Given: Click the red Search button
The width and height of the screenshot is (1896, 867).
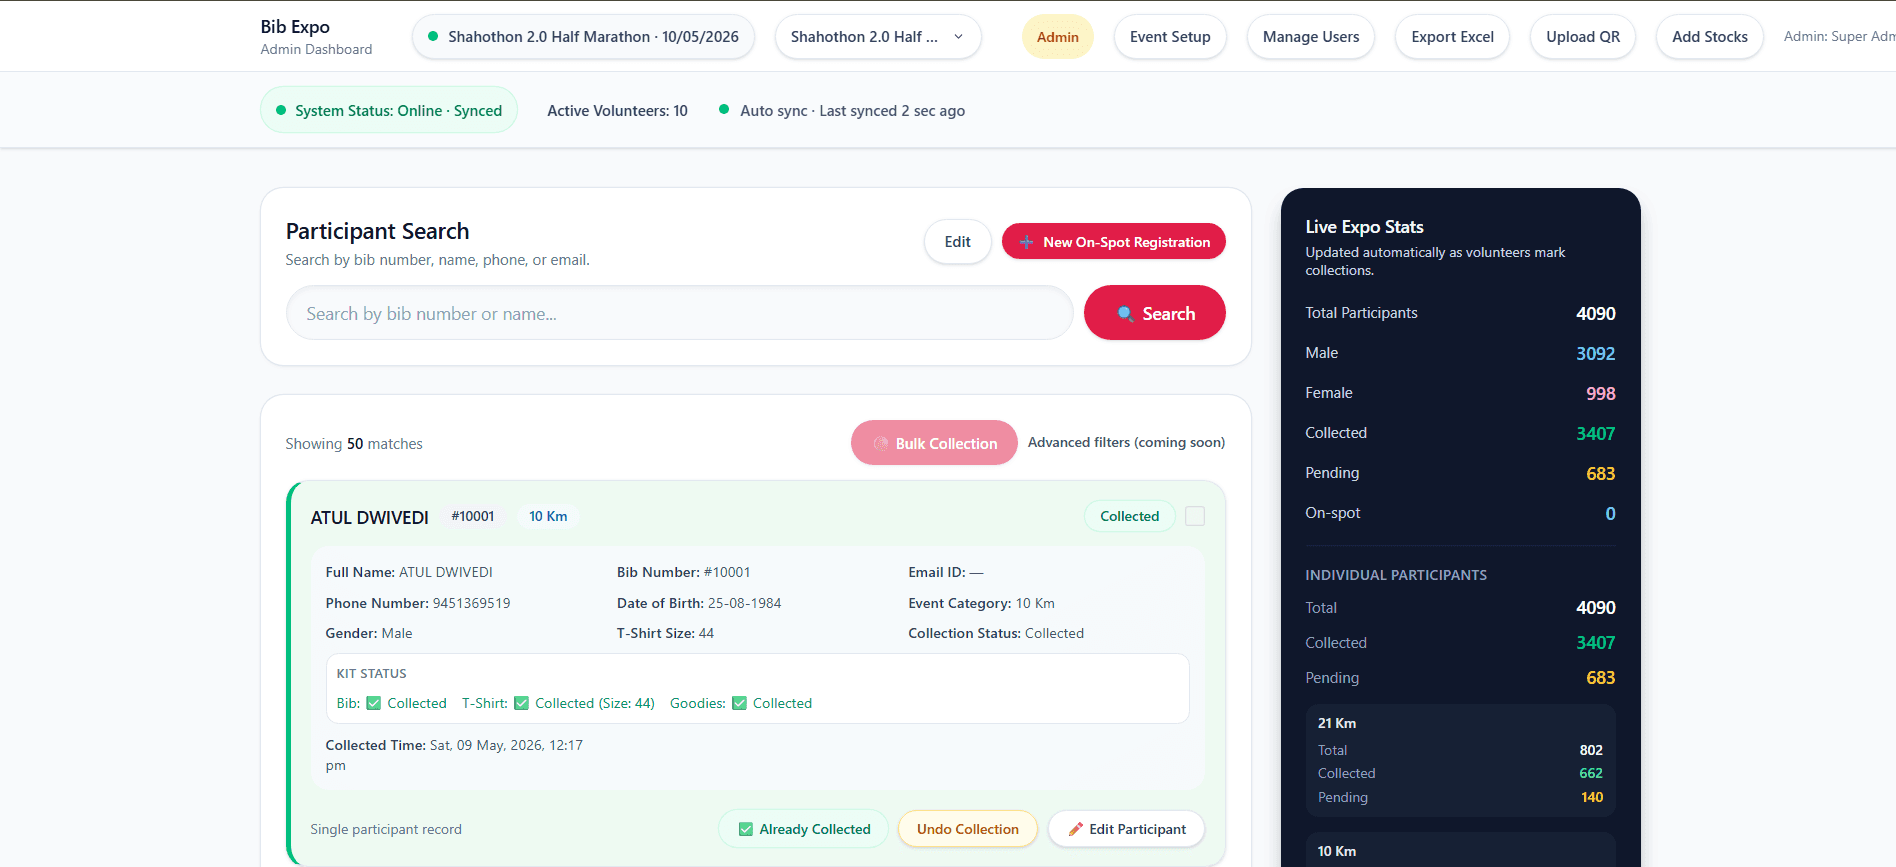Looking at the screenshot, I should 1155,313.
